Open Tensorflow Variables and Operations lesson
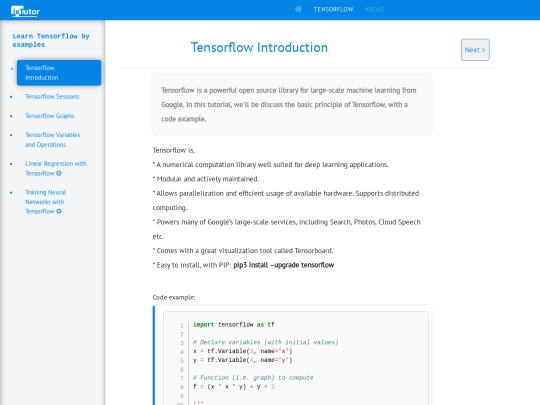 pyautogui.click(x=52, y=139)
